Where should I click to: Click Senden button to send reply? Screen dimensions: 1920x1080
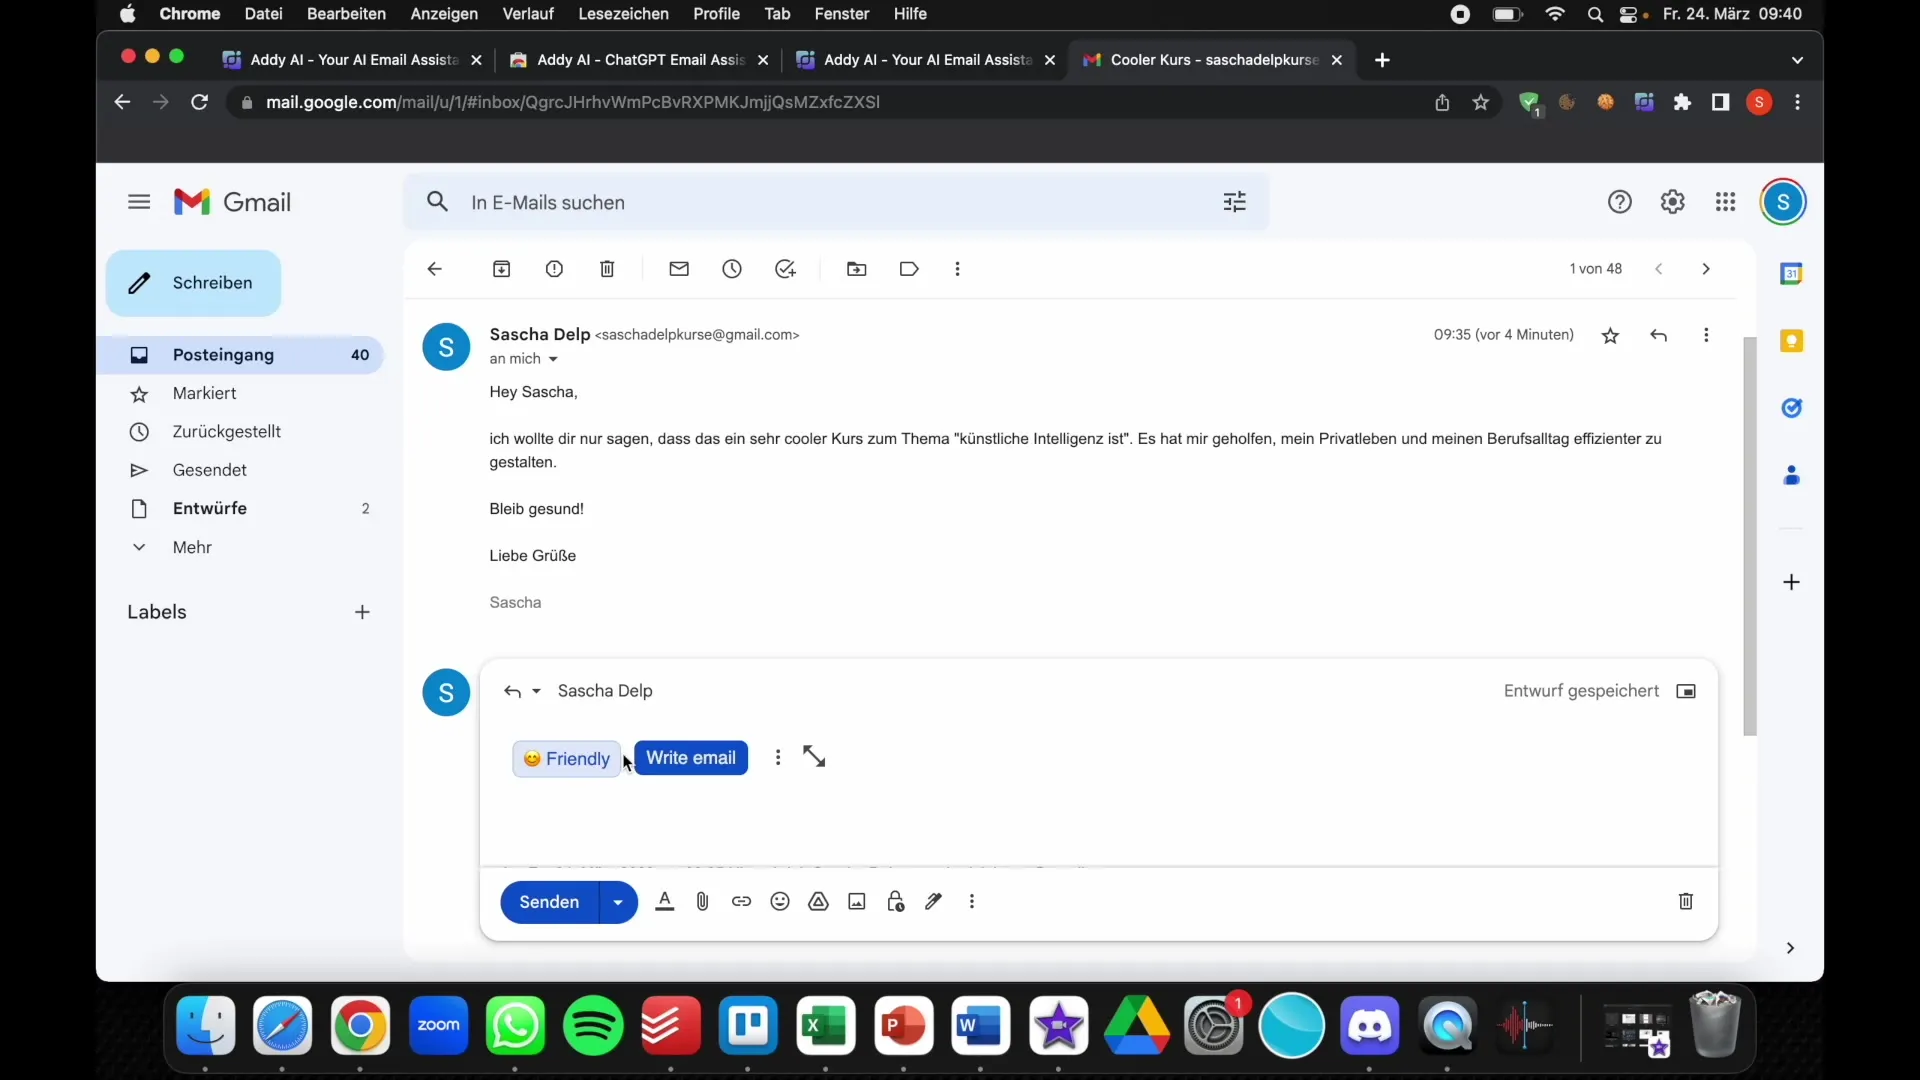549,901
